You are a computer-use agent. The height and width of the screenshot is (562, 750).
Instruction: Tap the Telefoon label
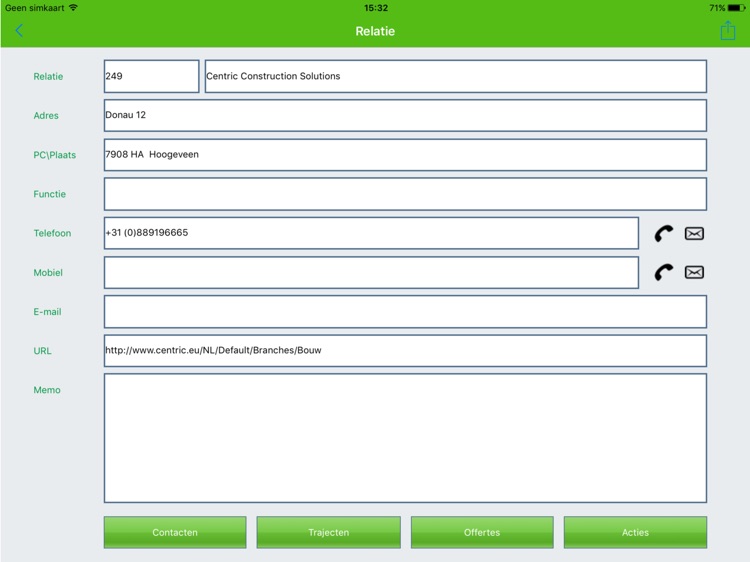(x=52, y=233)
